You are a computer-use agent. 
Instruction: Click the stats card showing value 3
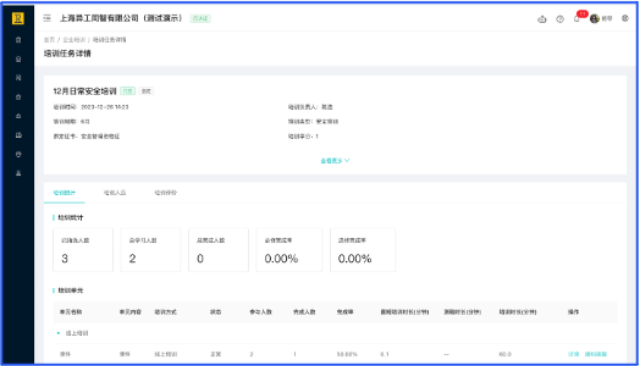click(83, 250)
